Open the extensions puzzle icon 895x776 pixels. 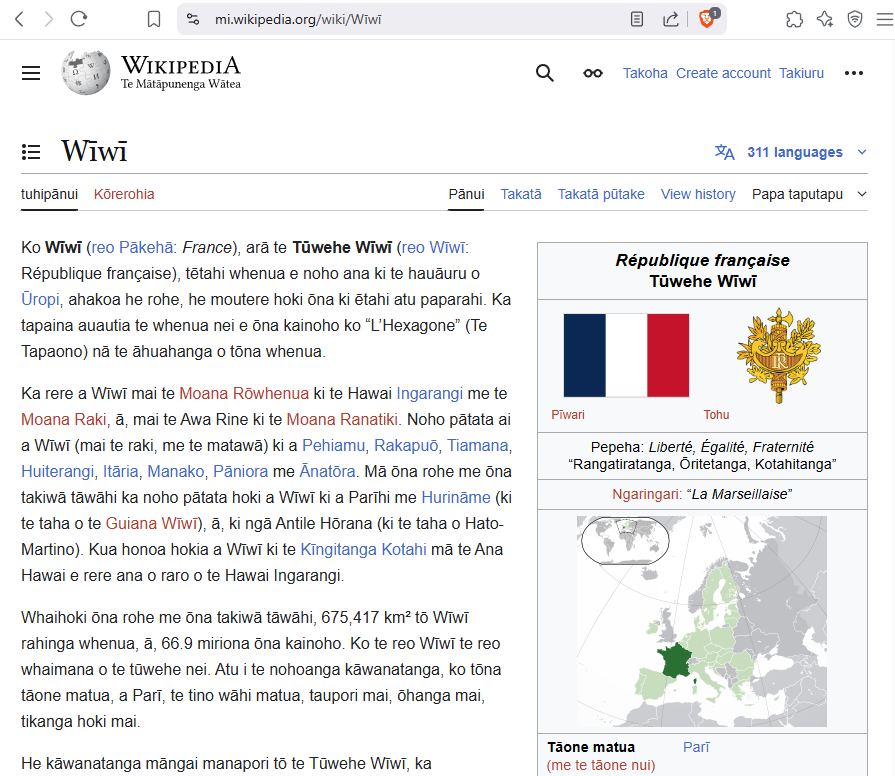[x=795, y=19]
